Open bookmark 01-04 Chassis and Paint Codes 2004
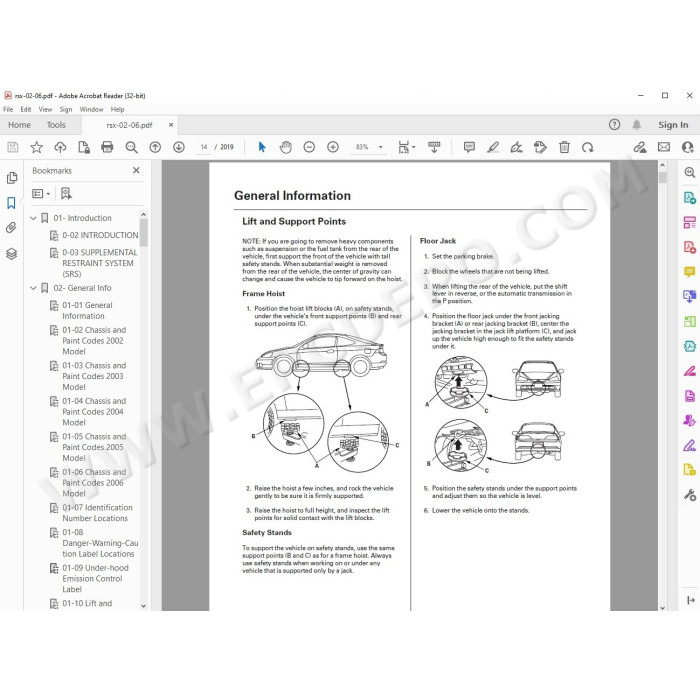 94,412
